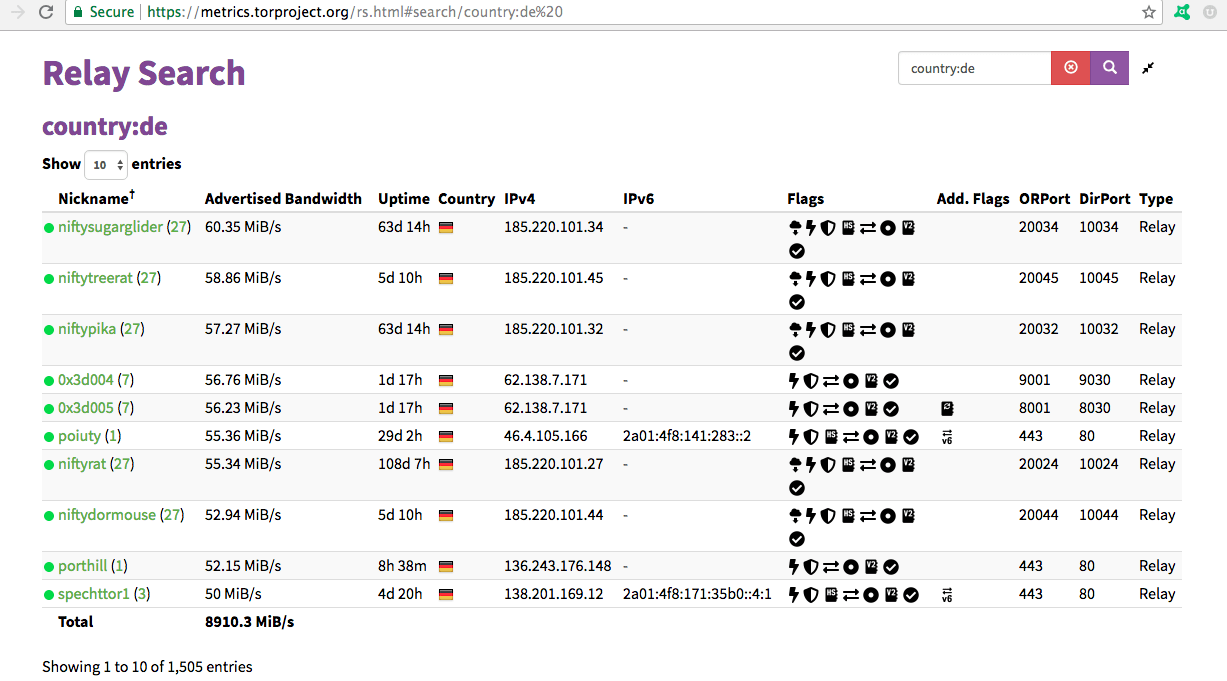Click the Guard shield icon for niftytreerat
This screenshot has width=1227, height=681.
[x=828, y=278]
